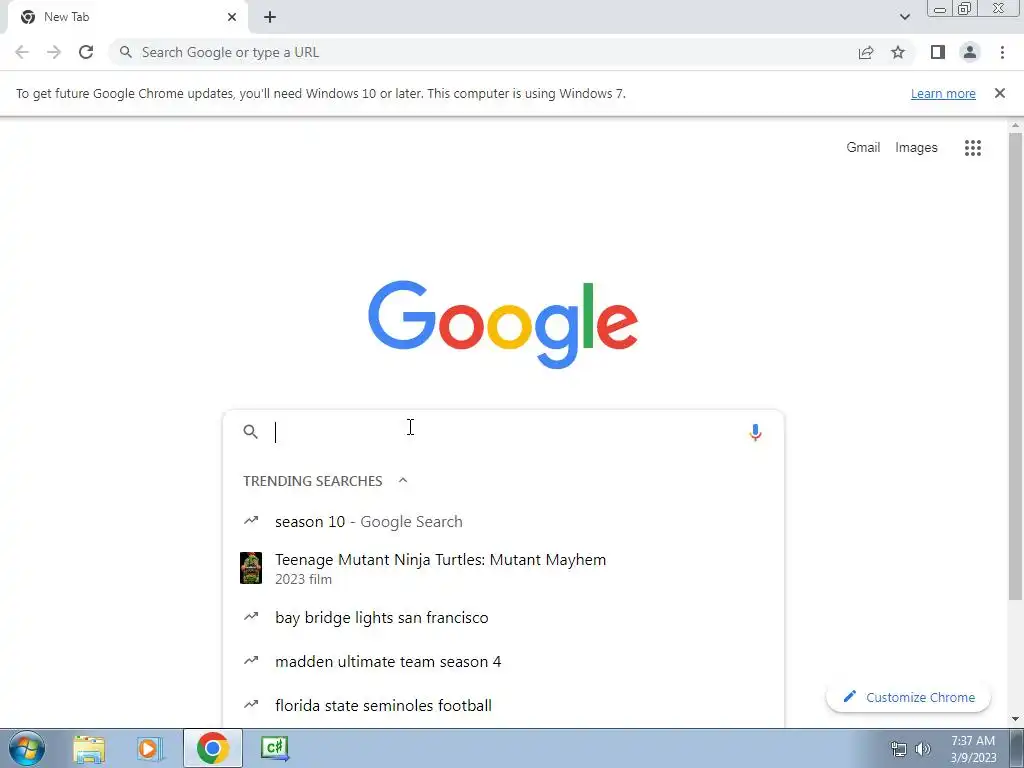
Task: Click the Customize Chrome button
Action: point(908,697)
